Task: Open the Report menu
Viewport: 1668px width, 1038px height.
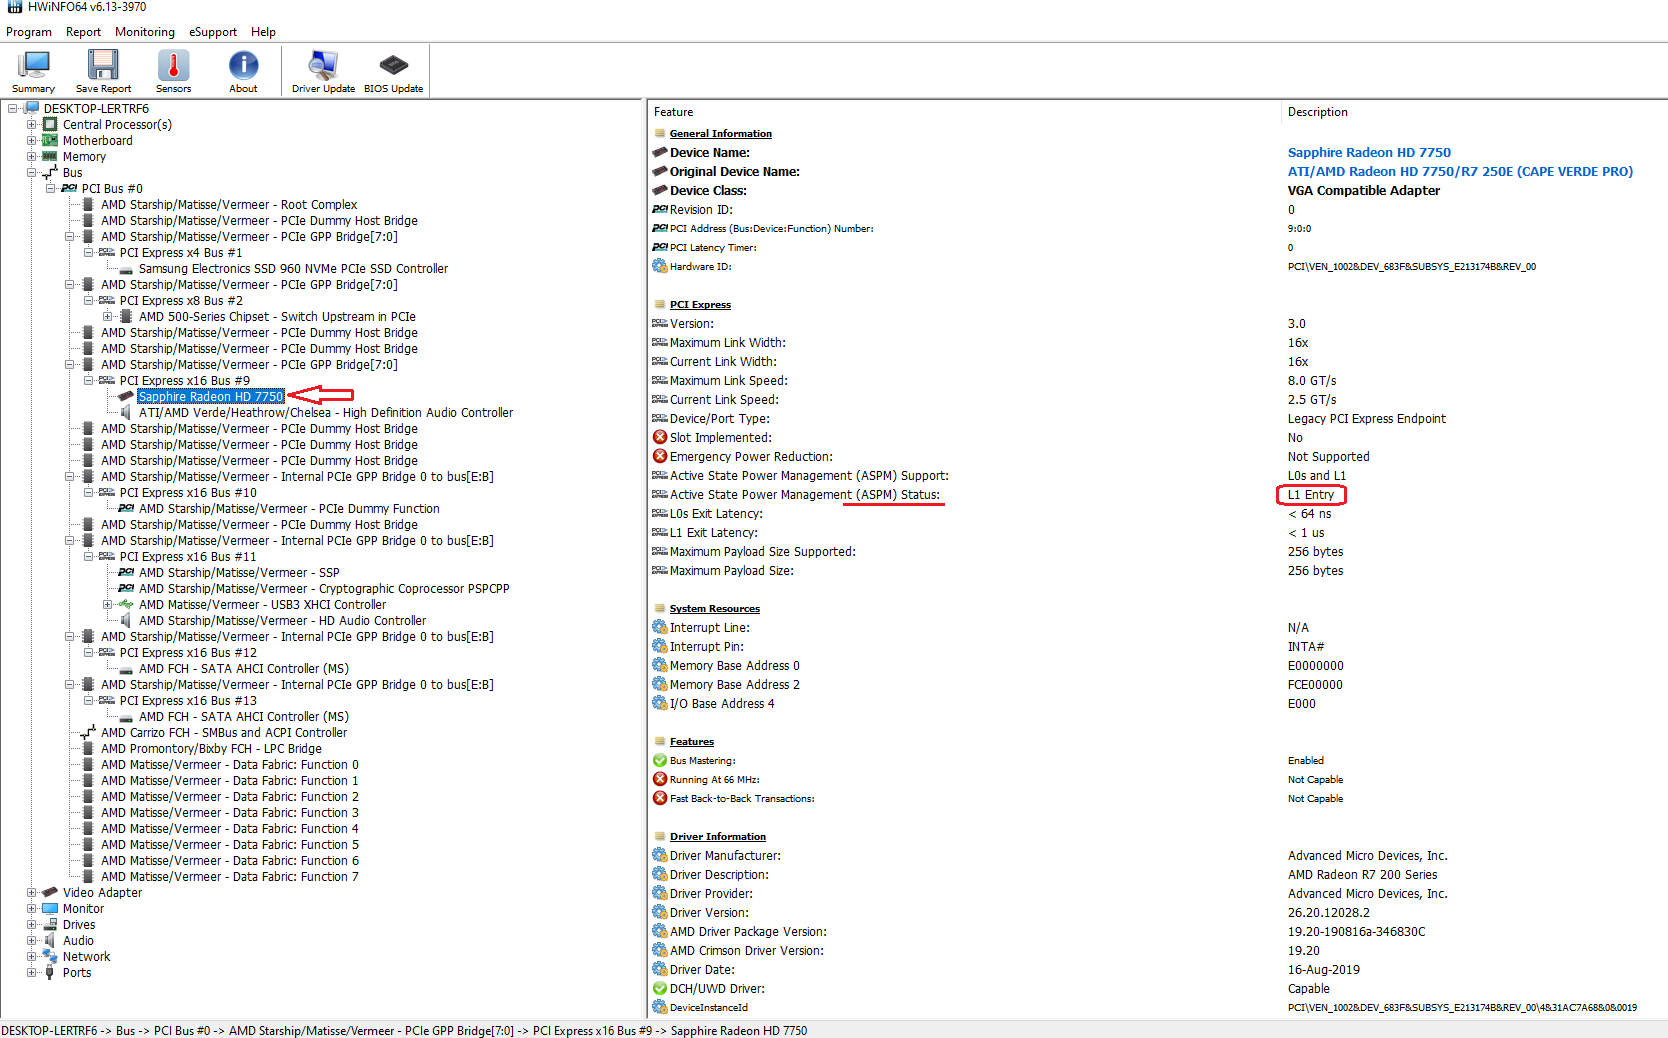Action: click(x=84, y=32)
